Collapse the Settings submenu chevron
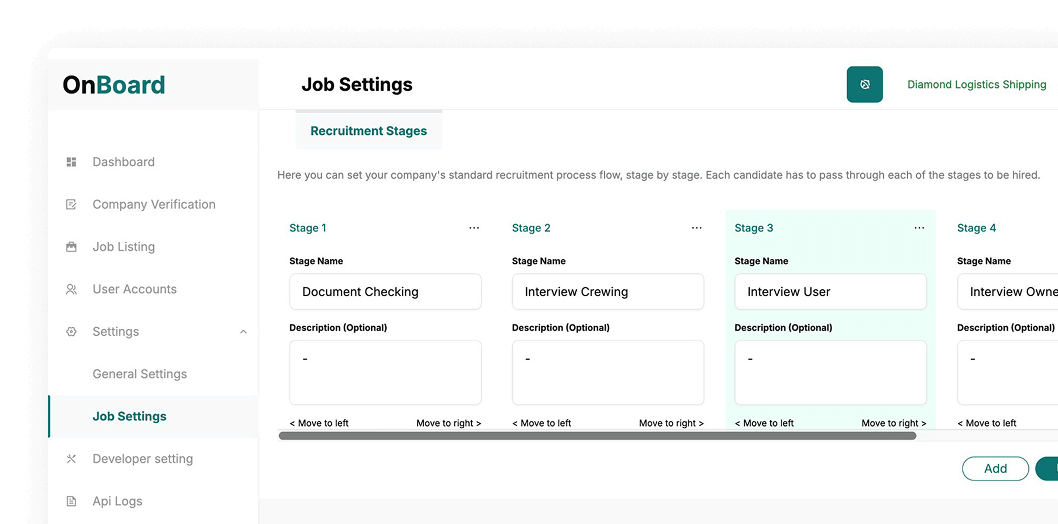Viewport: 1058px width, 524px height. click(243, 332)
